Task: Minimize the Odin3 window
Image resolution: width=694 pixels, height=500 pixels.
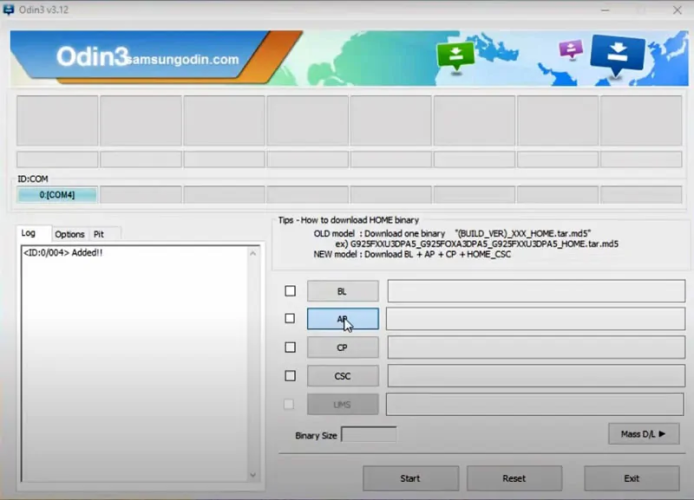Action: tap(605, 10)
